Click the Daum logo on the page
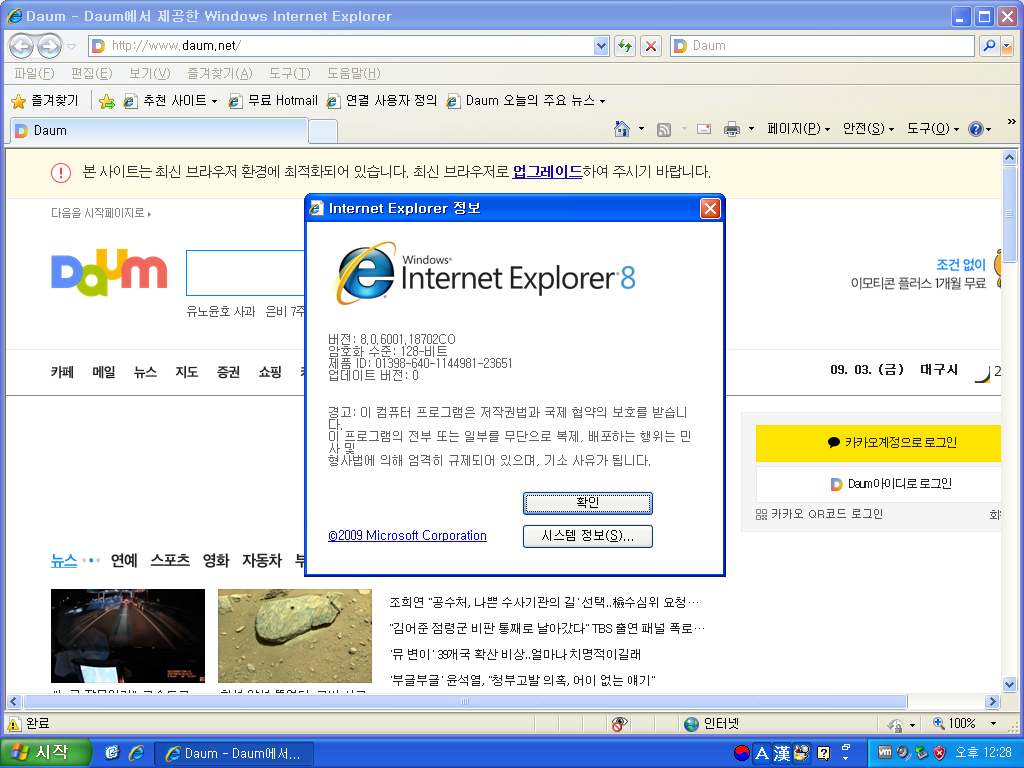This screenshot has height=768, width=1024. tap(109, 272)
